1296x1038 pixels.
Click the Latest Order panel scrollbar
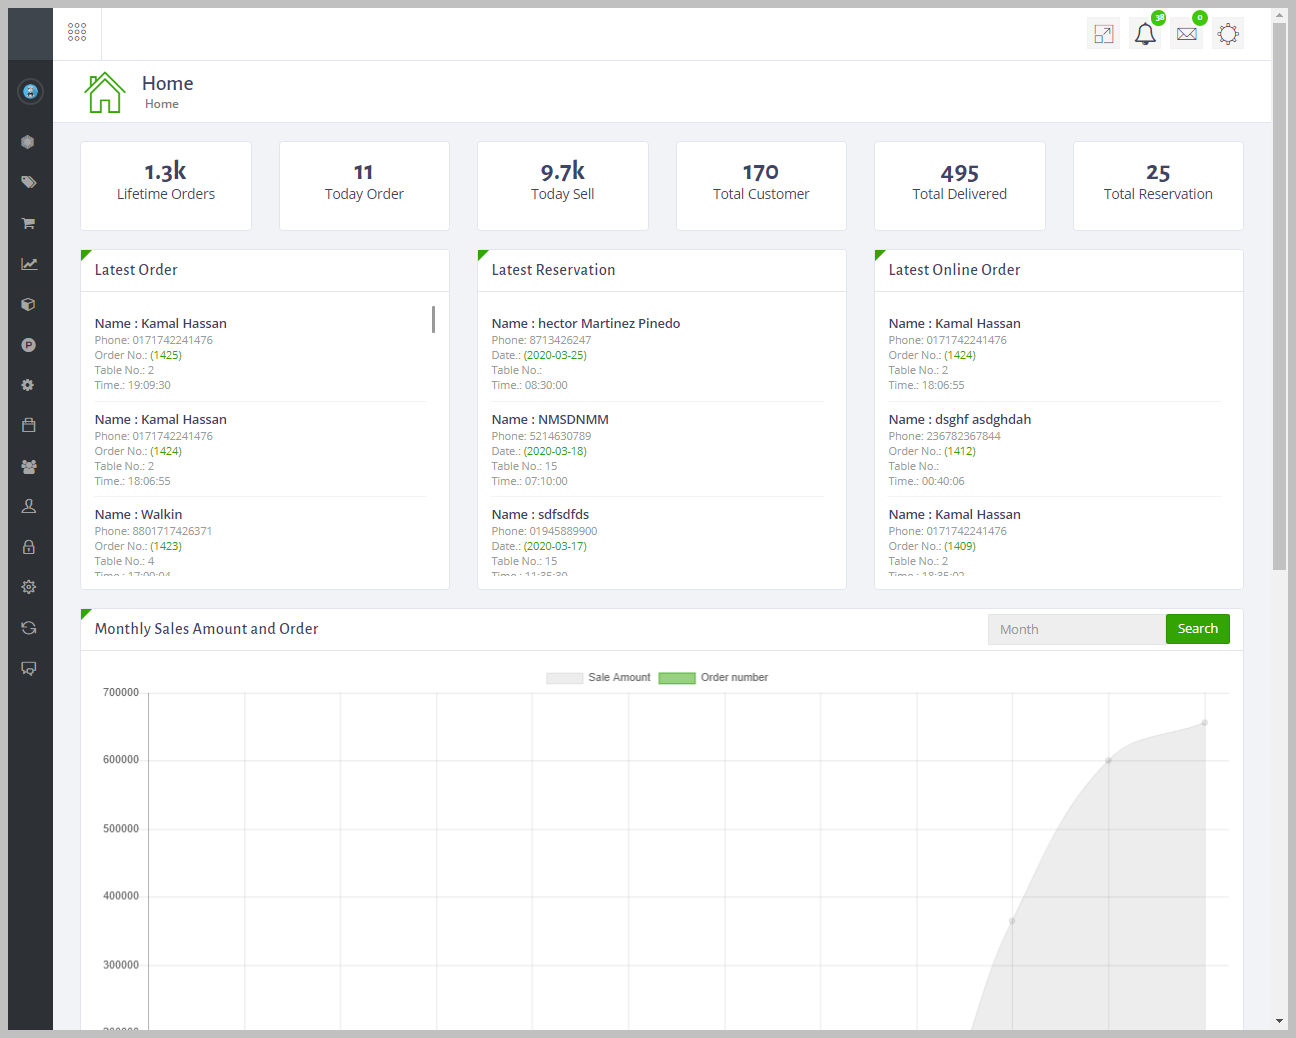click(x=433, y=319)
